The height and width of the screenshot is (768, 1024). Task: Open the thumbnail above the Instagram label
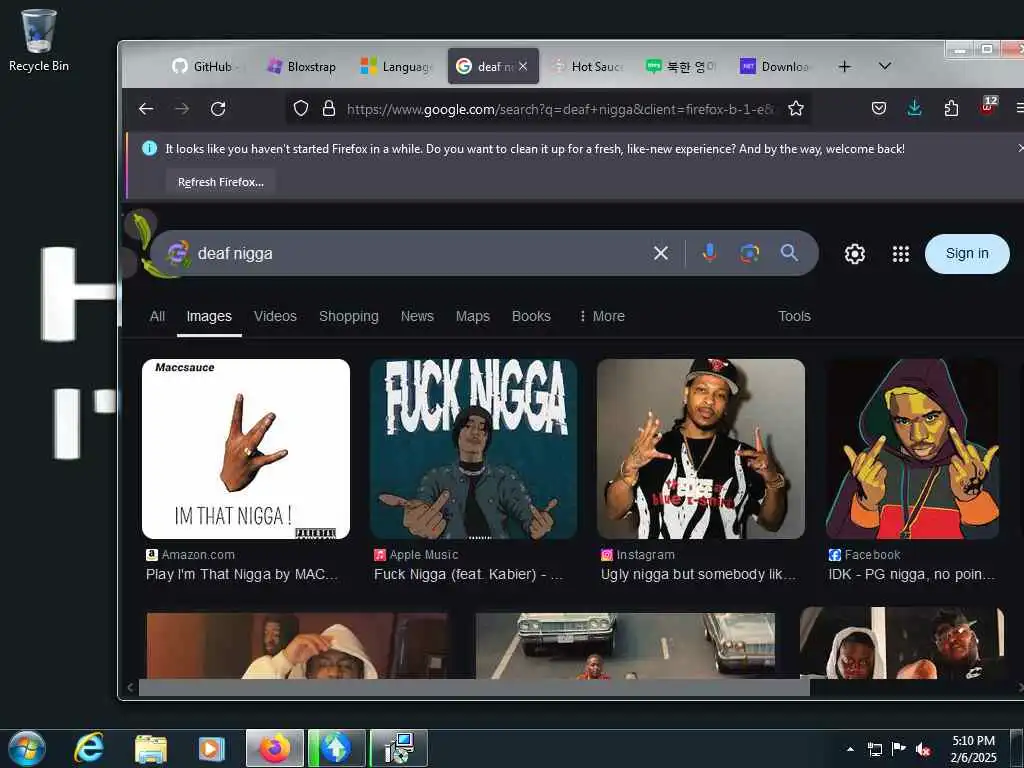[x=701, y=449]
